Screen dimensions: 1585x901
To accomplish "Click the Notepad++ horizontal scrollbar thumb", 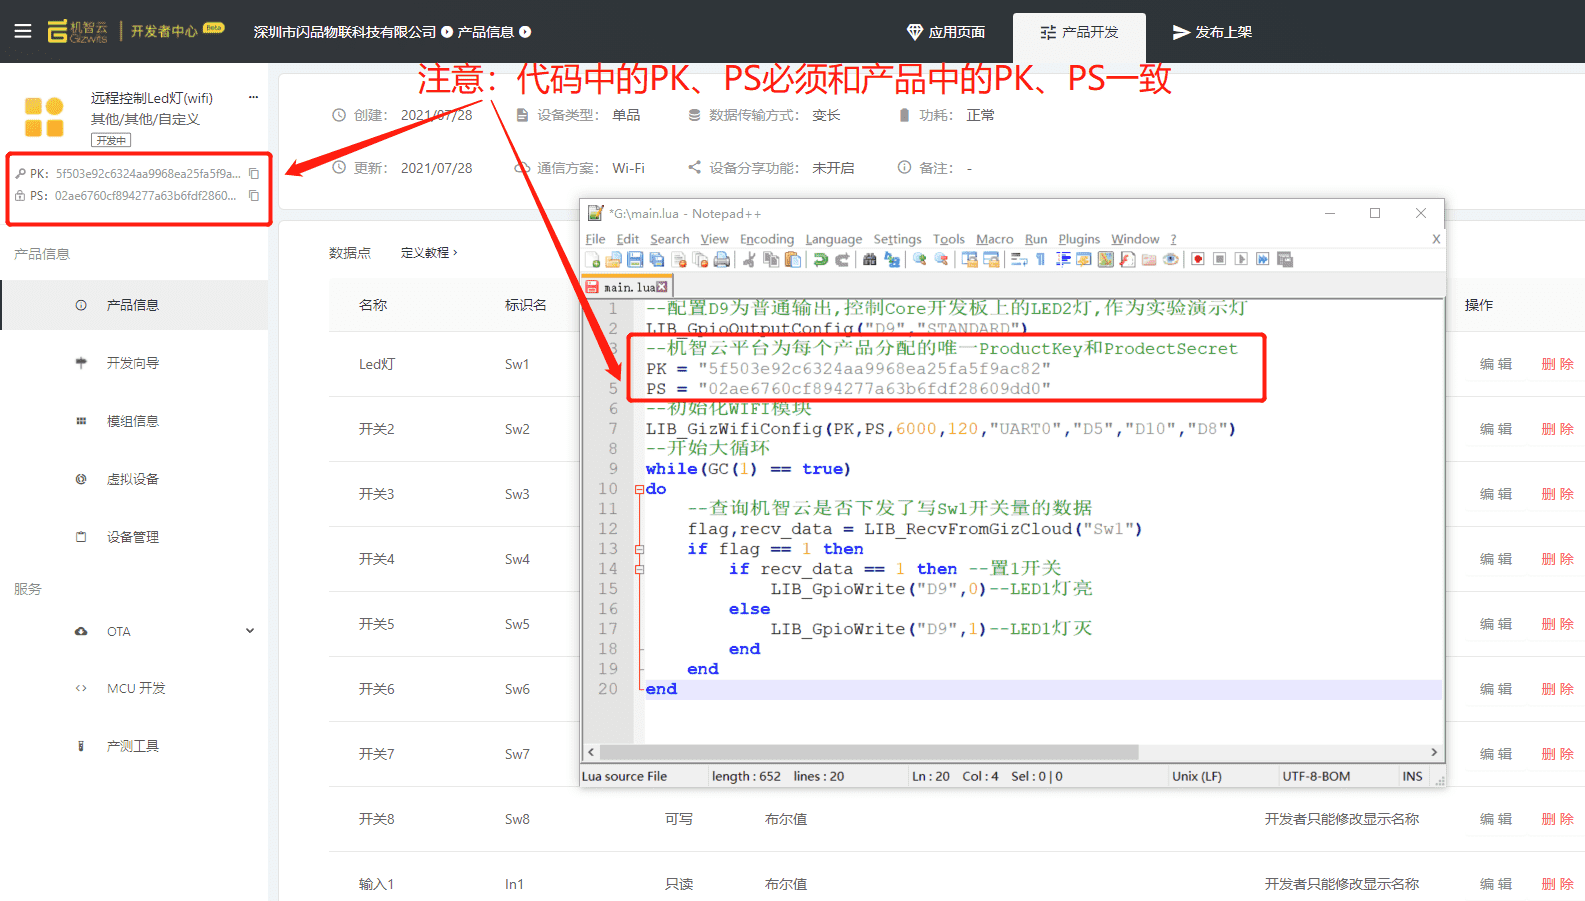I will (869, 752).
